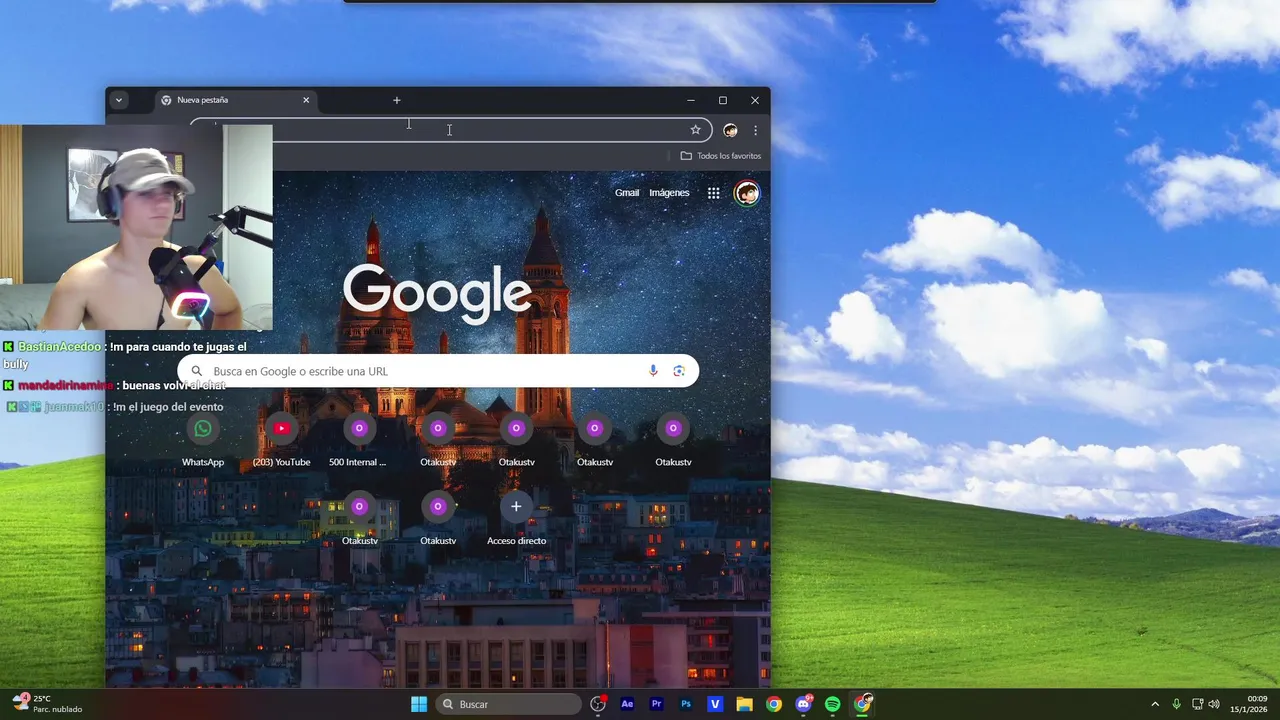Image resolution: width=1280 pixels, height=720 pixels.
Task: Open Spotify from taskbar
Action: click(x=832, y=704)
